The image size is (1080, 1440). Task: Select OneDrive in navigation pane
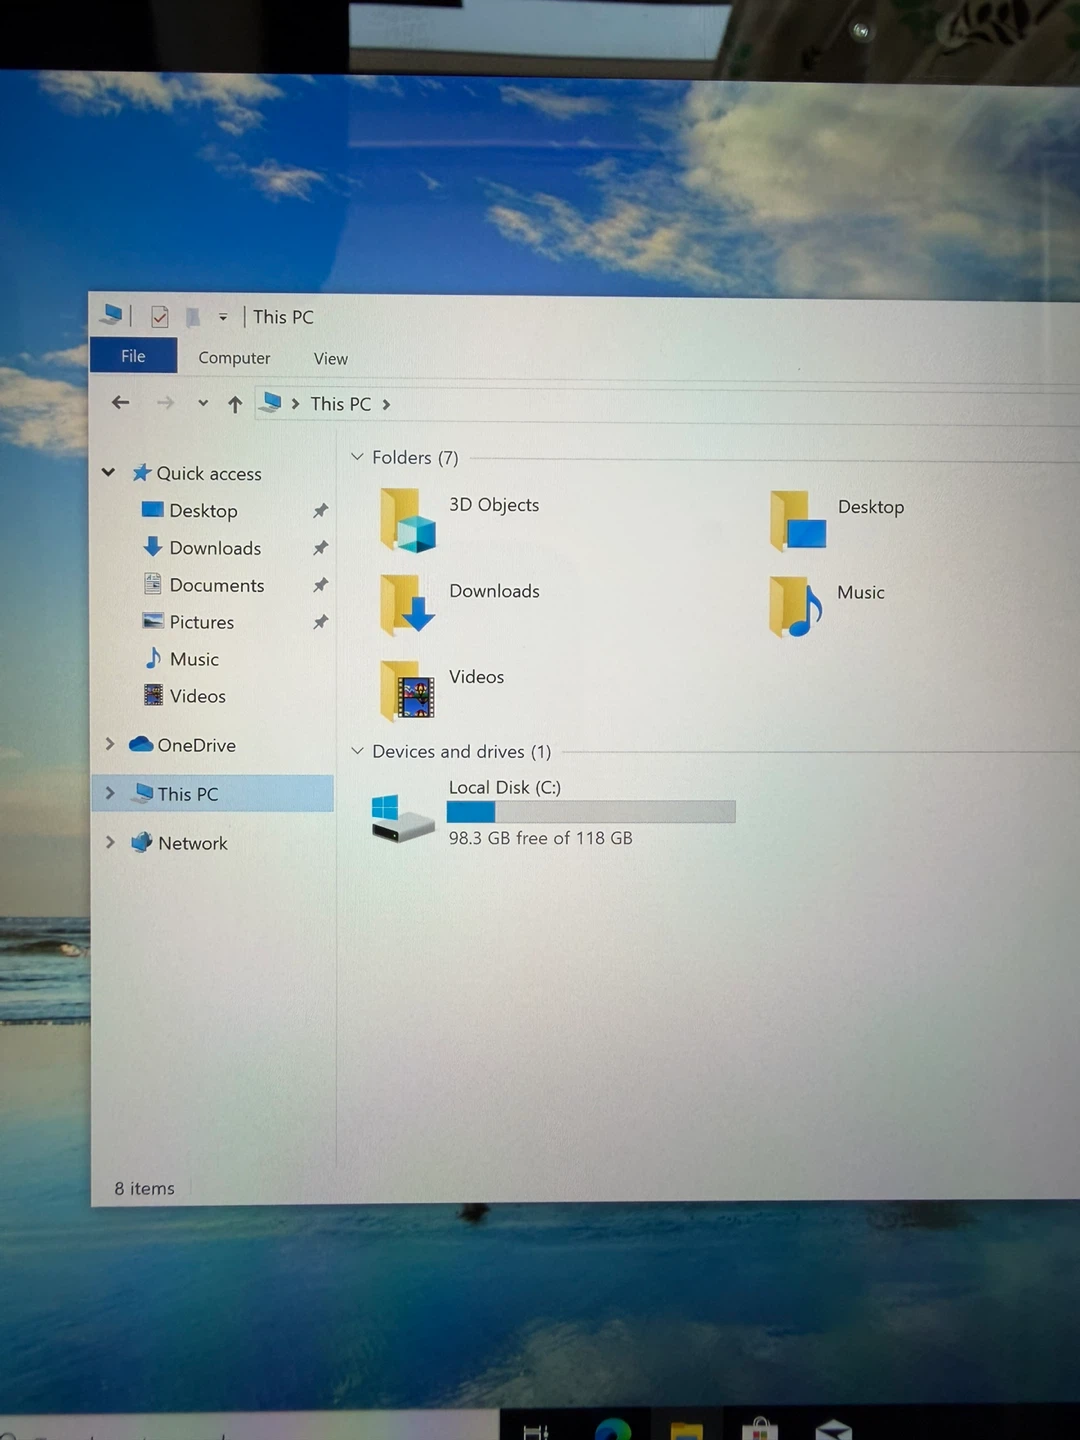point(183,745)
